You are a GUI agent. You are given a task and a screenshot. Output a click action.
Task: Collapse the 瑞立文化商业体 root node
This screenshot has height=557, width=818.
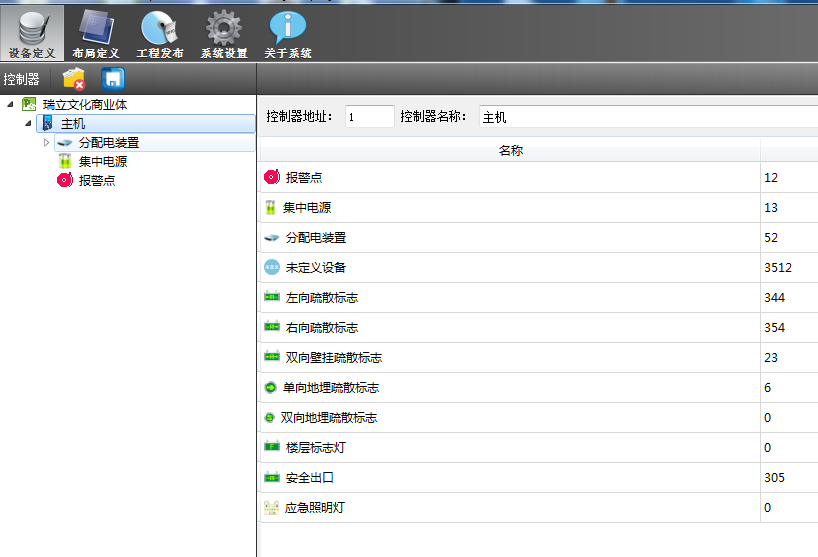pyautogui.click(x=10, y=105)
